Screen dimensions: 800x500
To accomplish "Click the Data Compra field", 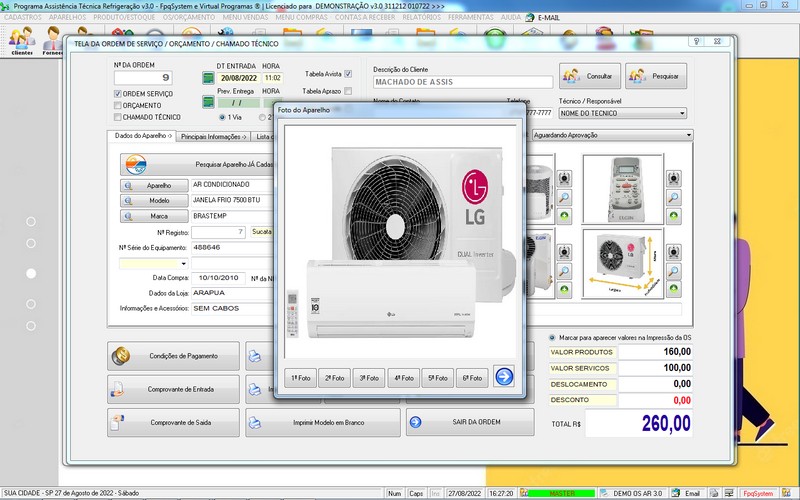I will (x=218, y=278).
